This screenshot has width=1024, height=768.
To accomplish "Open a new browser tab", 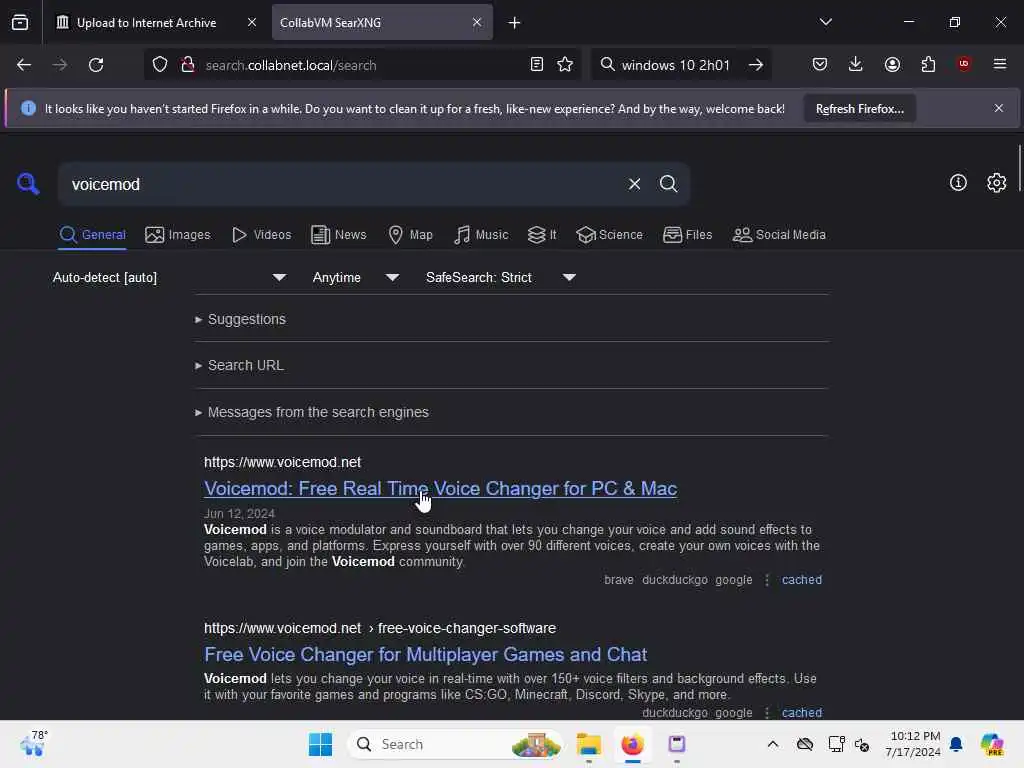I will tap(514, 23).
